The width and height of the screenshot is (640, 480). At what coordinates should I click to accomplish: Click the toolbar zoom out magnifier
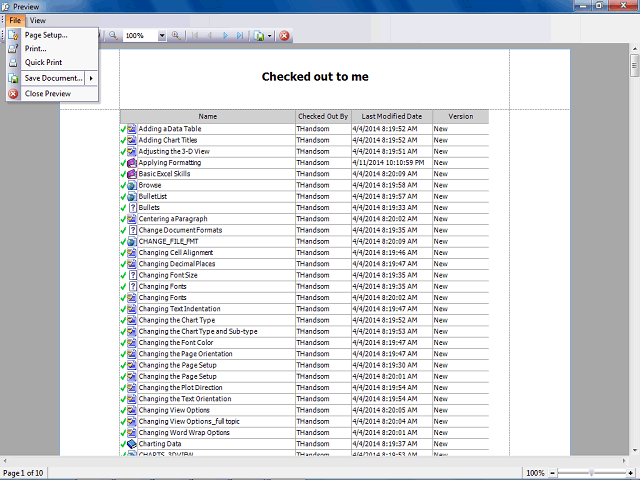[113, 36]
